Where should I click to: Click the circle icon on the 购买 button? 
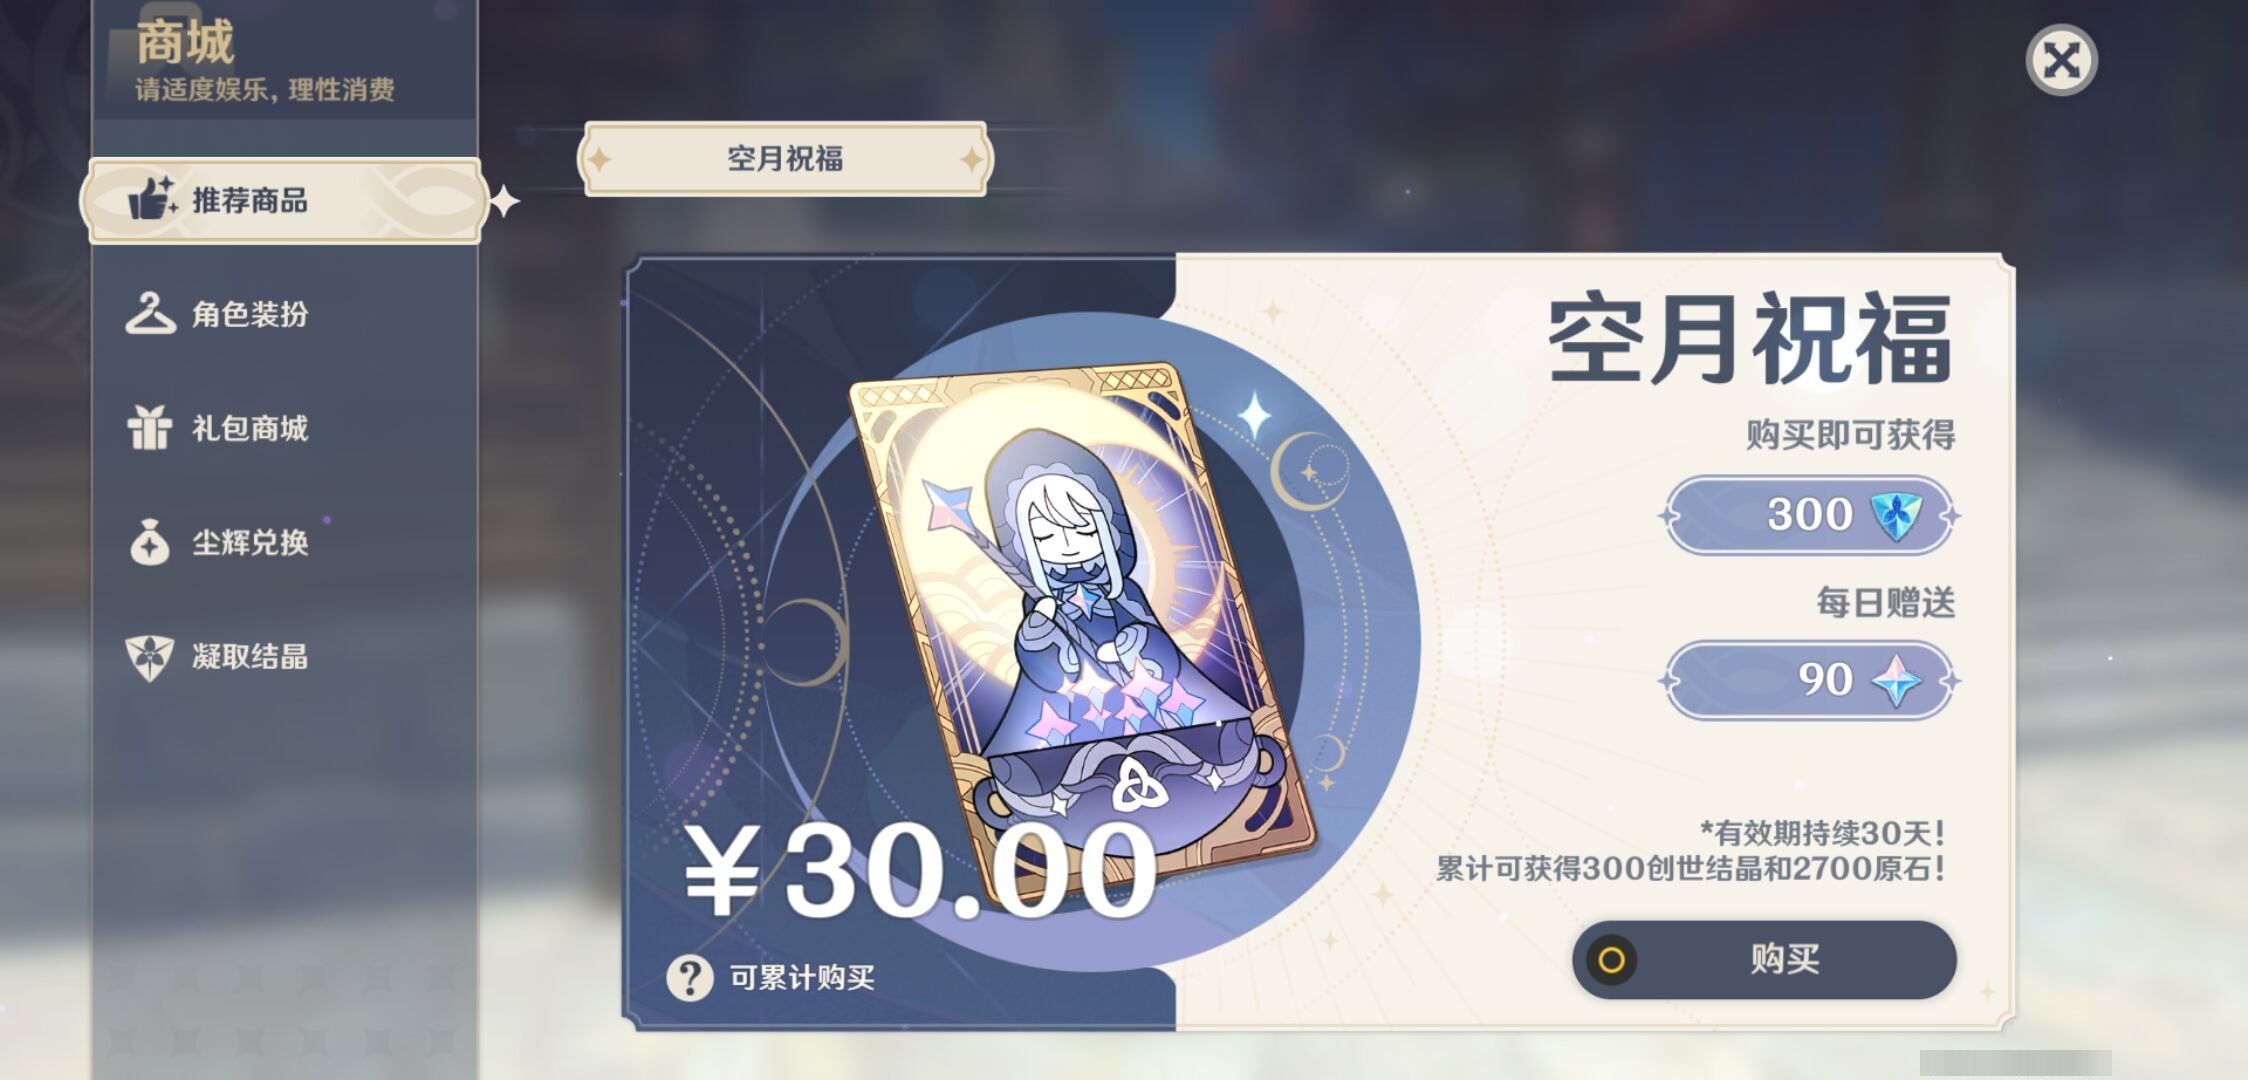pyautogui.click(x=1611, y=960)
